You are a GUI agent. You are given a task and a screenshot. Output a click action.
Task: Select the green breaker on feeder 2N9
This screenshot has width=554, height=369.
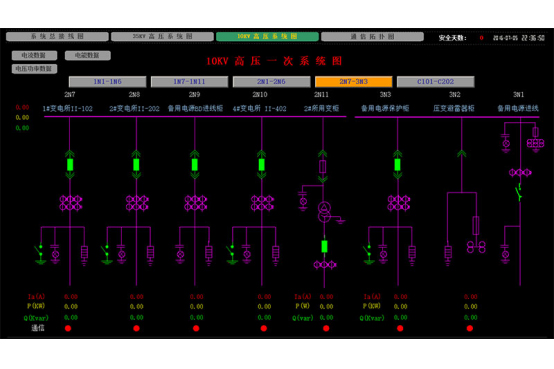coord(195,165)
